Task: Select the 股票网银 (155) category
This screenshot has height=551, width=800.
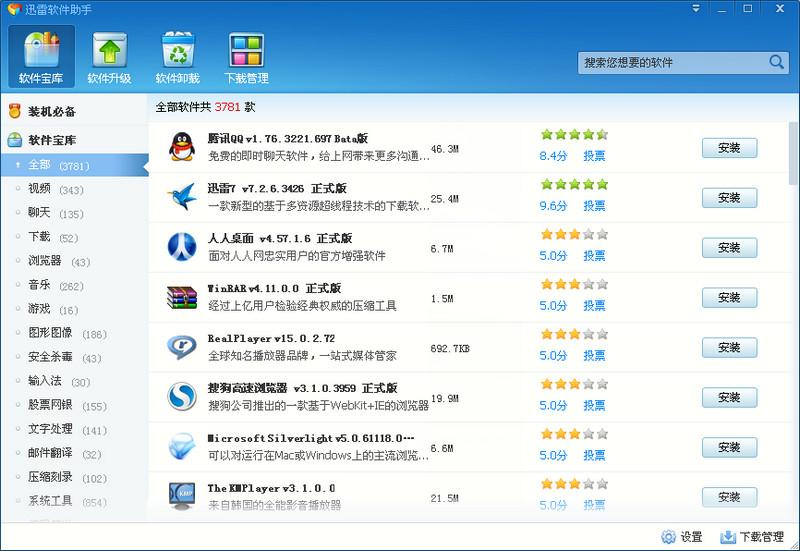Action: [74, 406]
